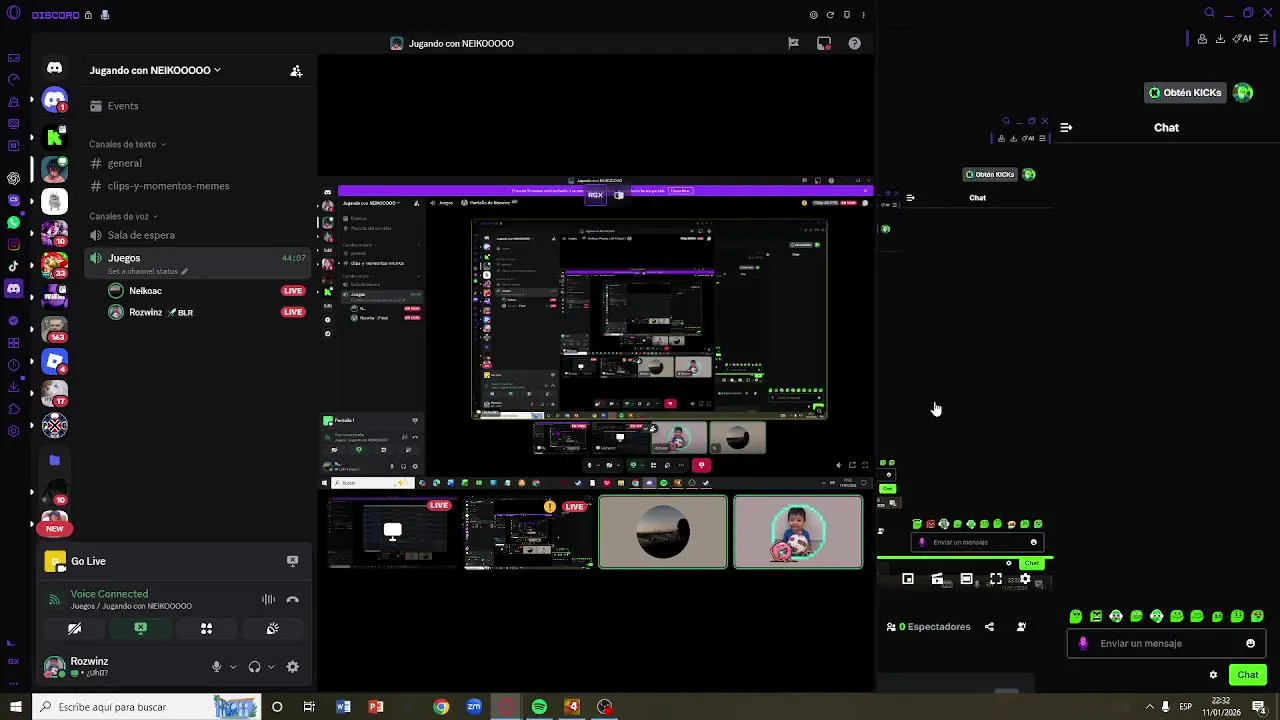Click Windows taskbar search box
This screenshot has width=1280, height=720.
pos(146,707)
